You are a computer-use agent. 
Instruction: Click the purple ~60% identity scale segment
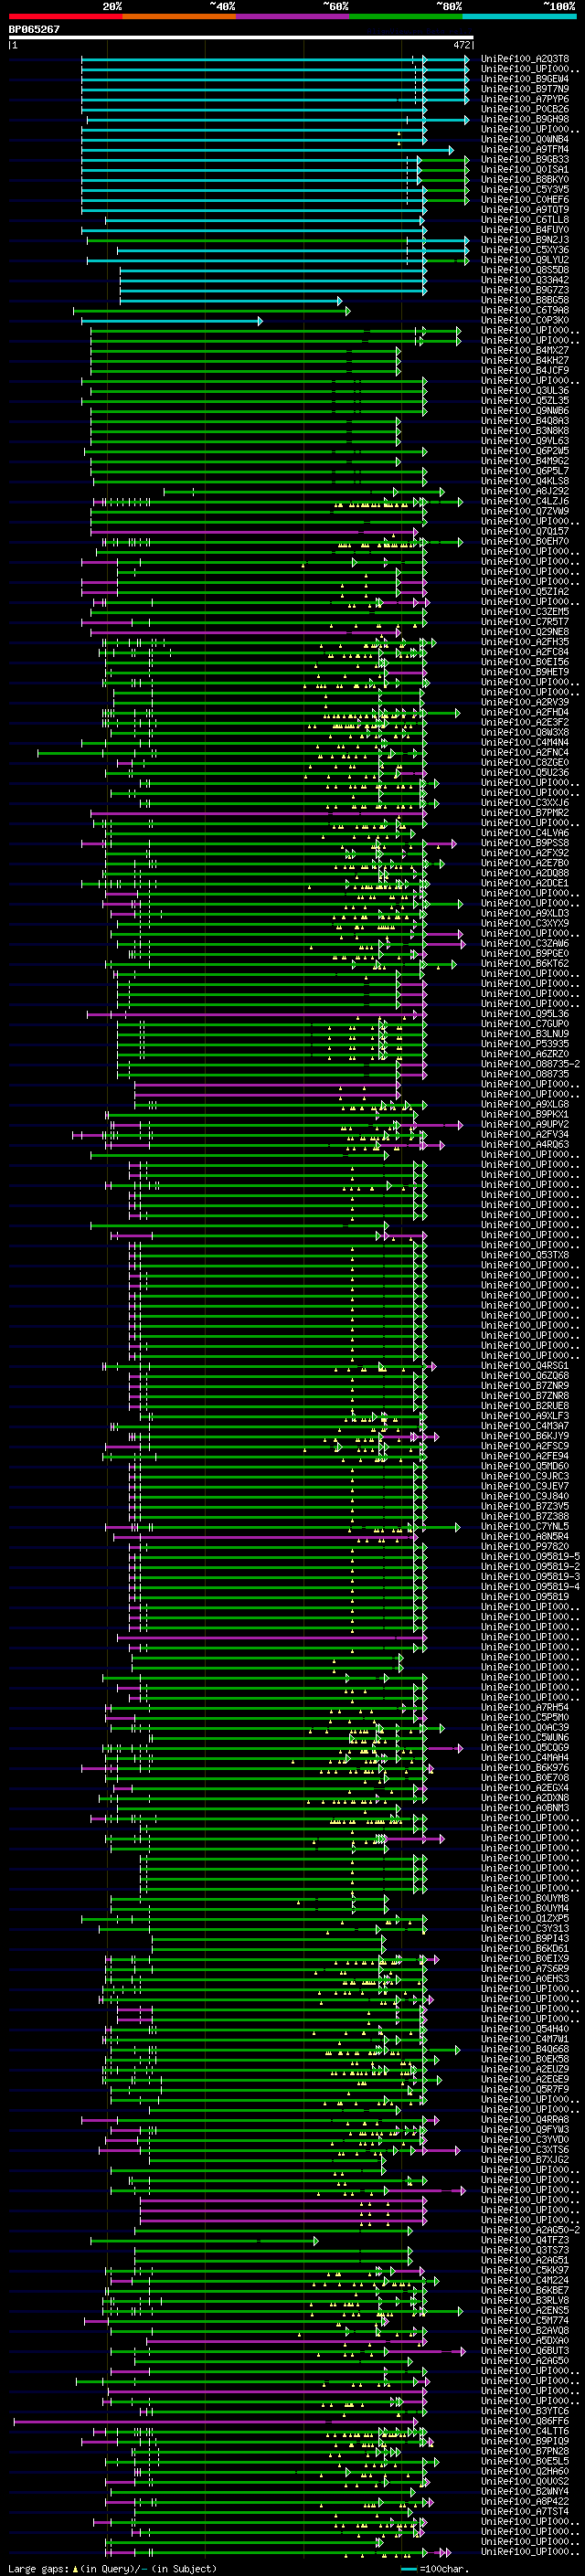[x=292, y=16]
